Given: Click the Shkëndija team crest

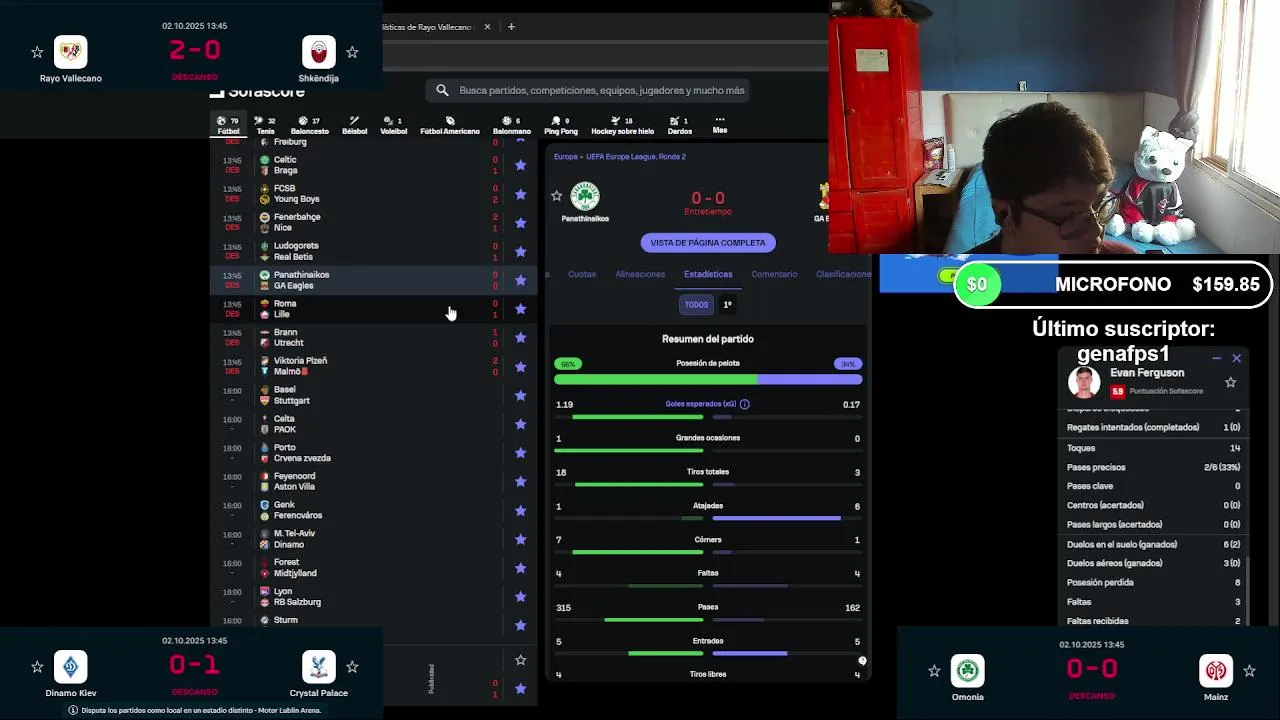Looking at the screenshot, I should [318, 51].
